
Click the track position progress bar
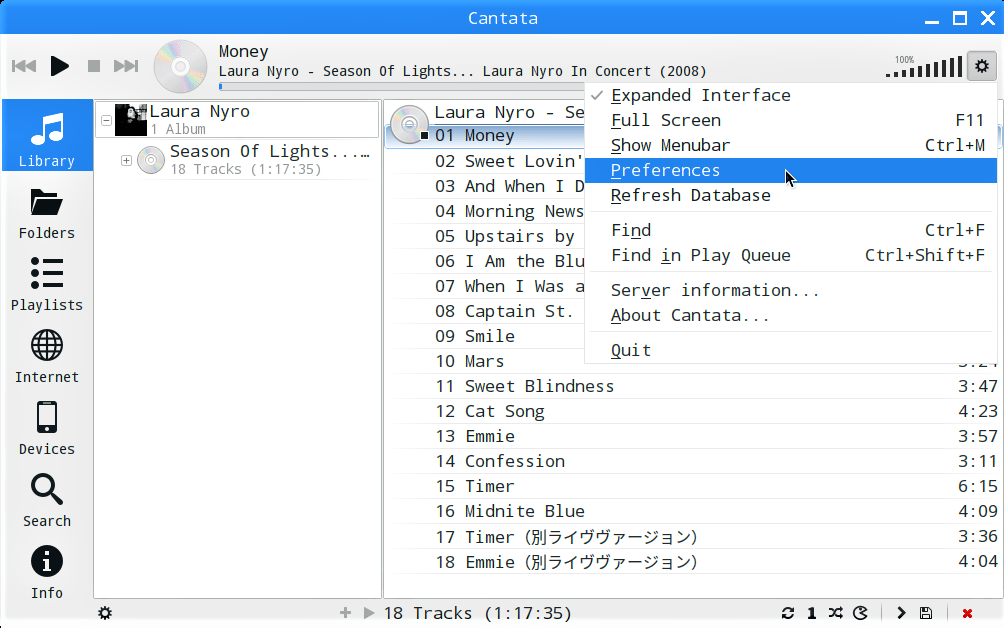(401, 86)
